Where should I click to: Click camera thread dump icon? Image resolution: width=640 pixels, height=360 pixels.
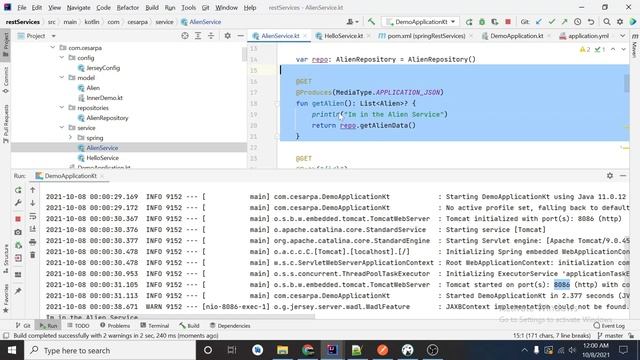click(x=18, y=232)
